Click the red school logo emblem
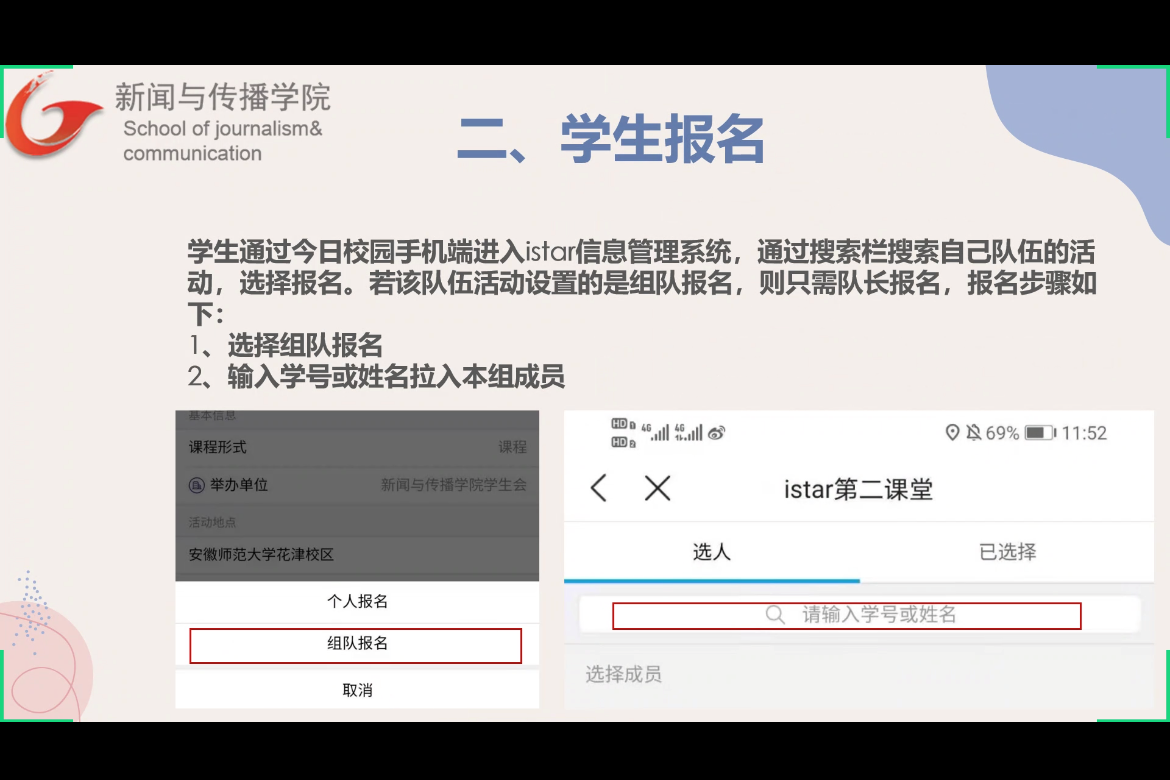This screenshot has height=780, width=1170. pos(50,116)
